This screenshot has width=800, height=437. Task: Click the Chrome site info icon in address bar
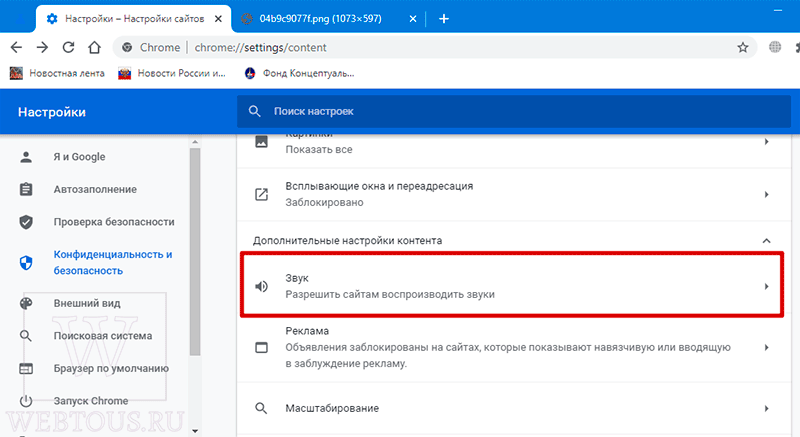[127, 47]
